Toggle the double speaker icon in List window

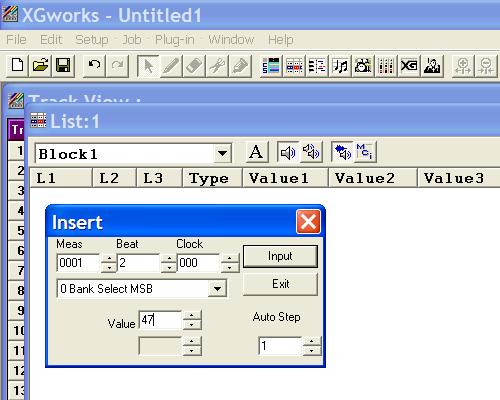(311, 152)
